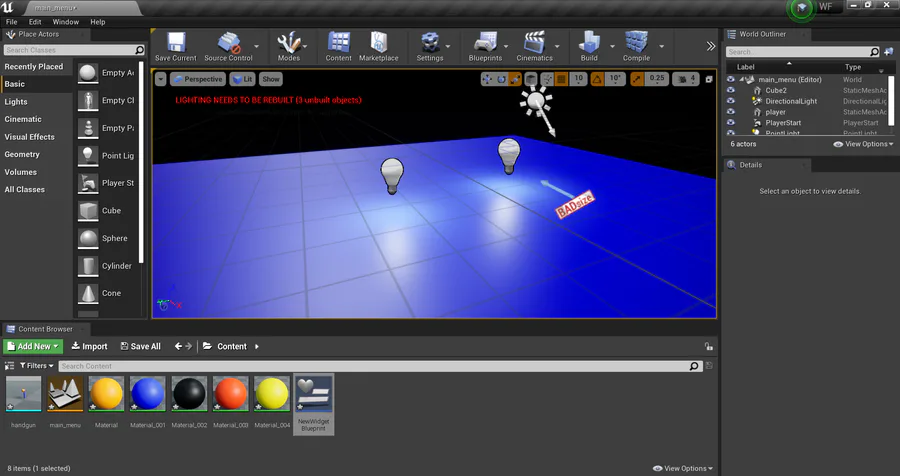Open the rotation snap angle 10° dropdown
Image resolution: width=900 pixels, height=476 pixels.
[x=615, y=79]
